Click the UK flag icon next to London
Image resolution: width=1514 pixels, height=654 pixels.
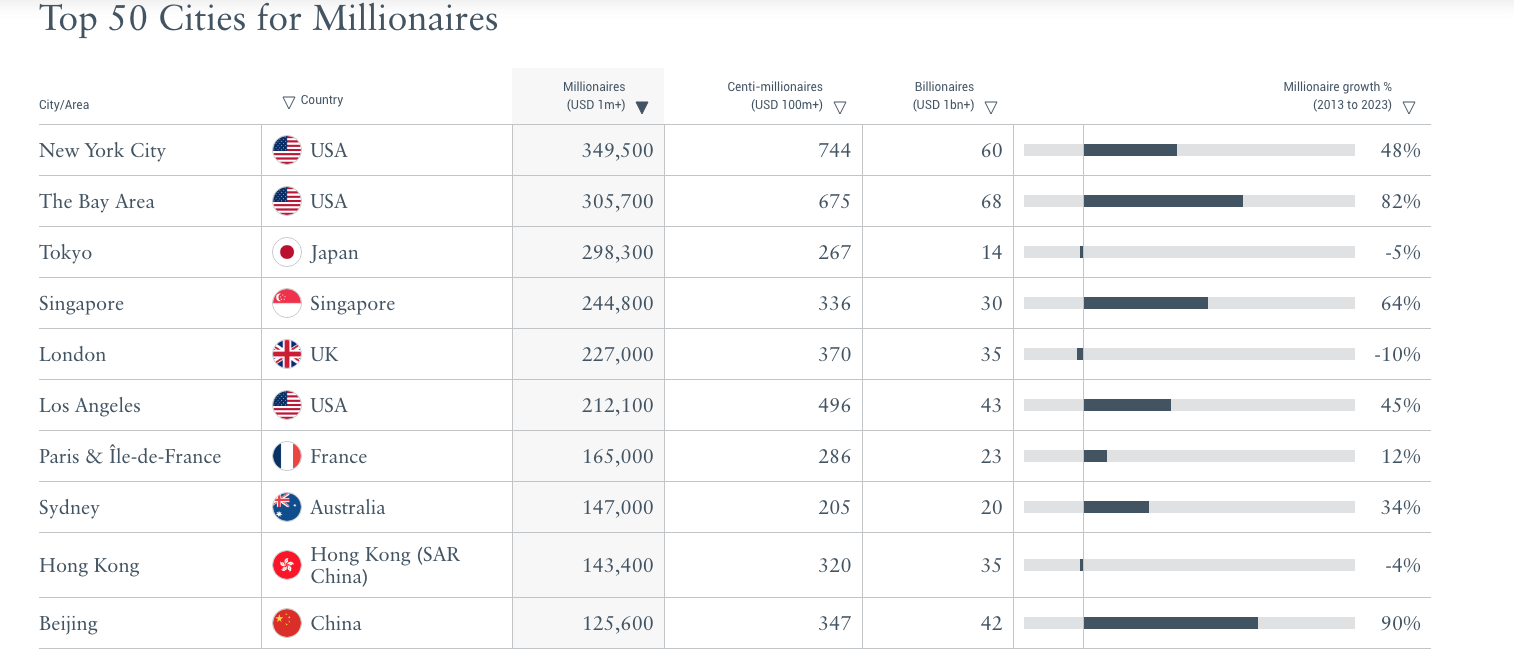(x=287, y=354)
